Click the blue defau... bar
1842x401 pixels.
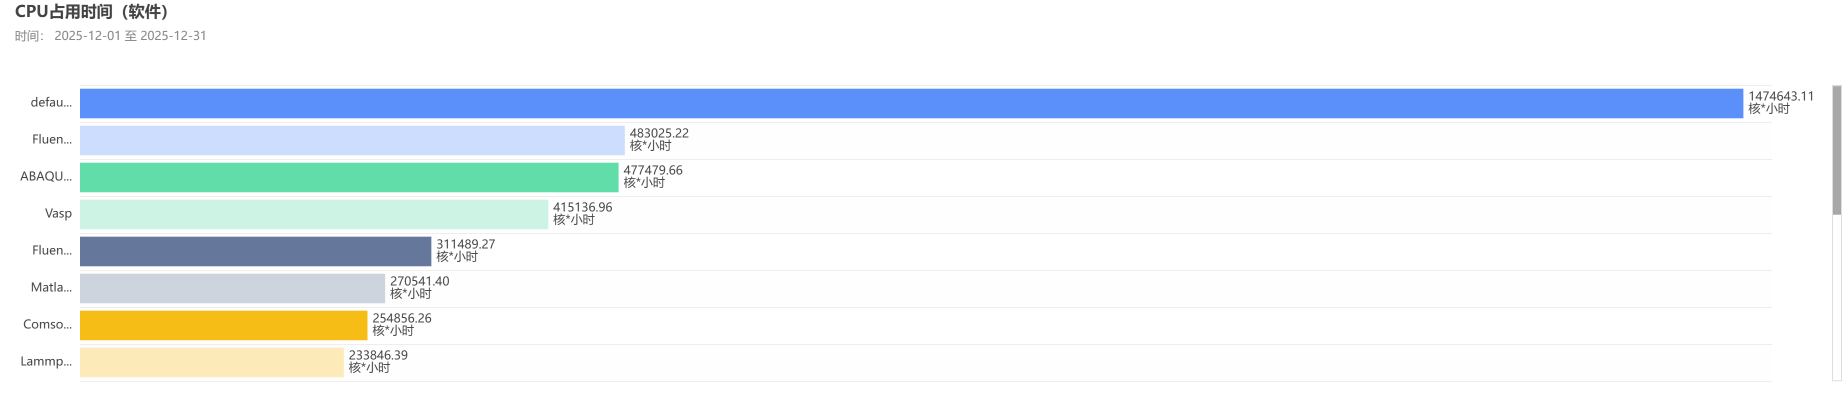tap(910, 103)
